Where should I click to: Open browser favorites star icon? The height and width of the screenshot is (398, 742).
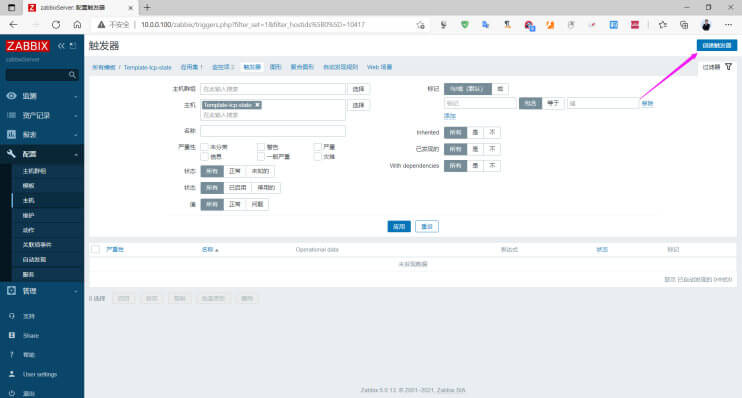662,25
